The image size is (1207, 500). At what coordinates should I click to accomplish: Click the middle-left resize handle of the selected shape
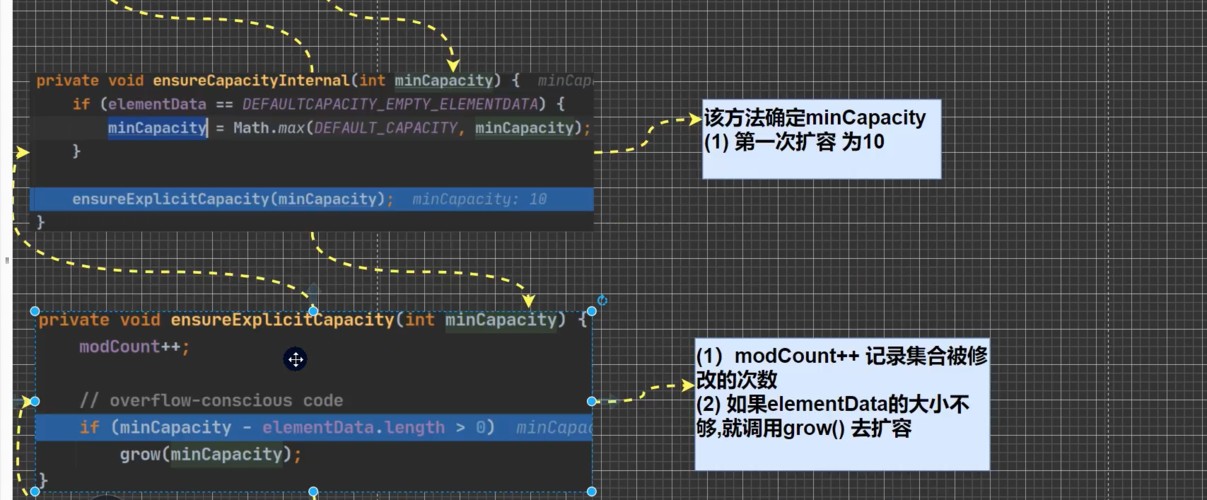click(x=35, y=401)
